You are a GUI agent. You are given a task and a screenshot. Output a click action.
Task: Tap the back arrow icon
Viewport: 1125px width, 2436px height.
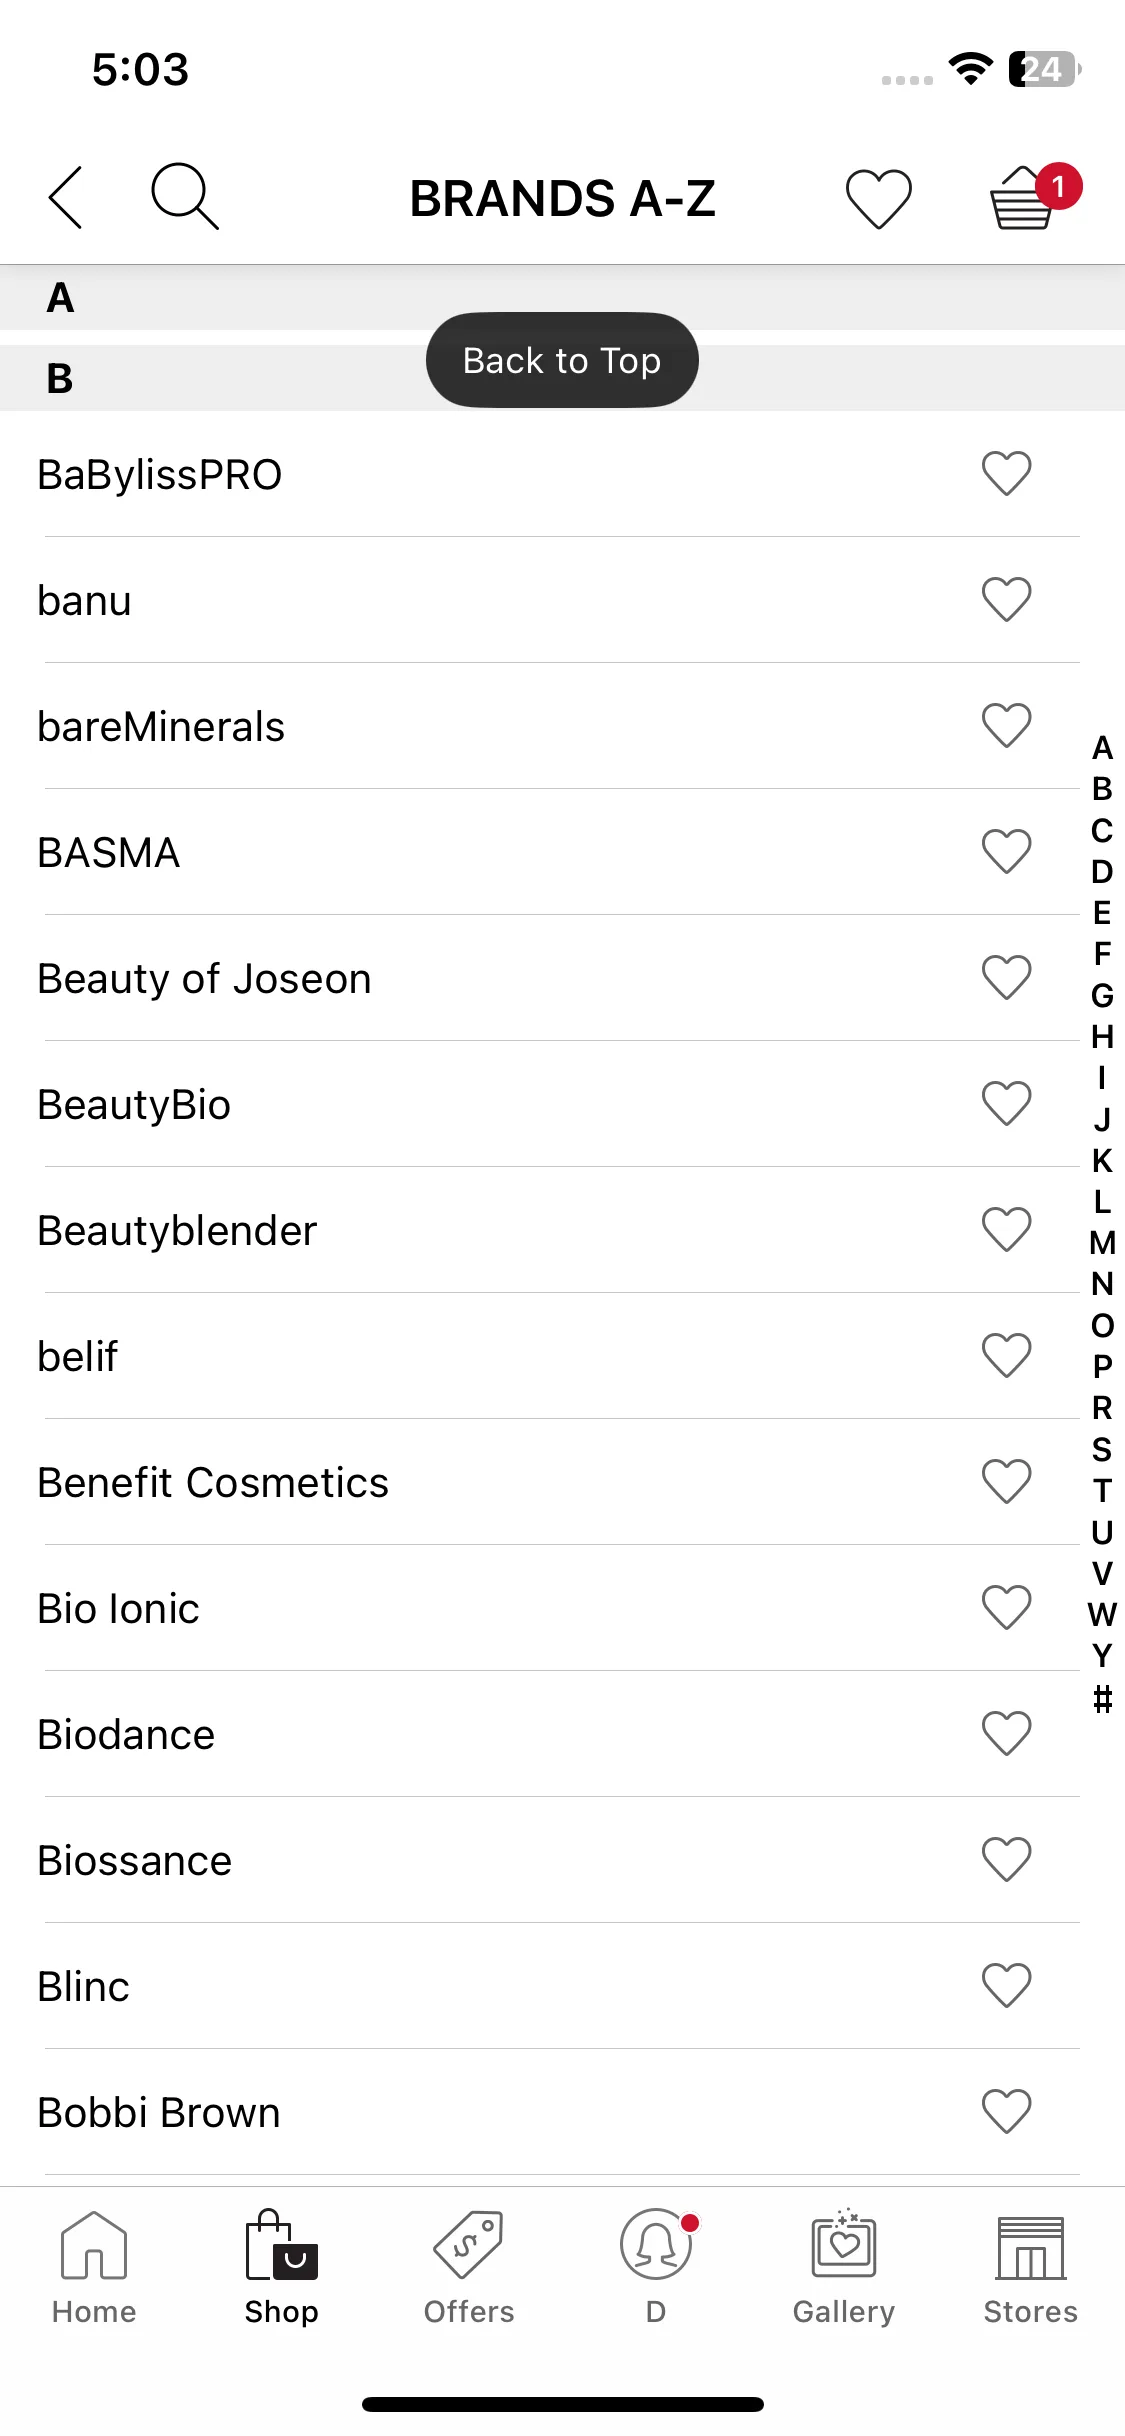click(x=66, y=197)
